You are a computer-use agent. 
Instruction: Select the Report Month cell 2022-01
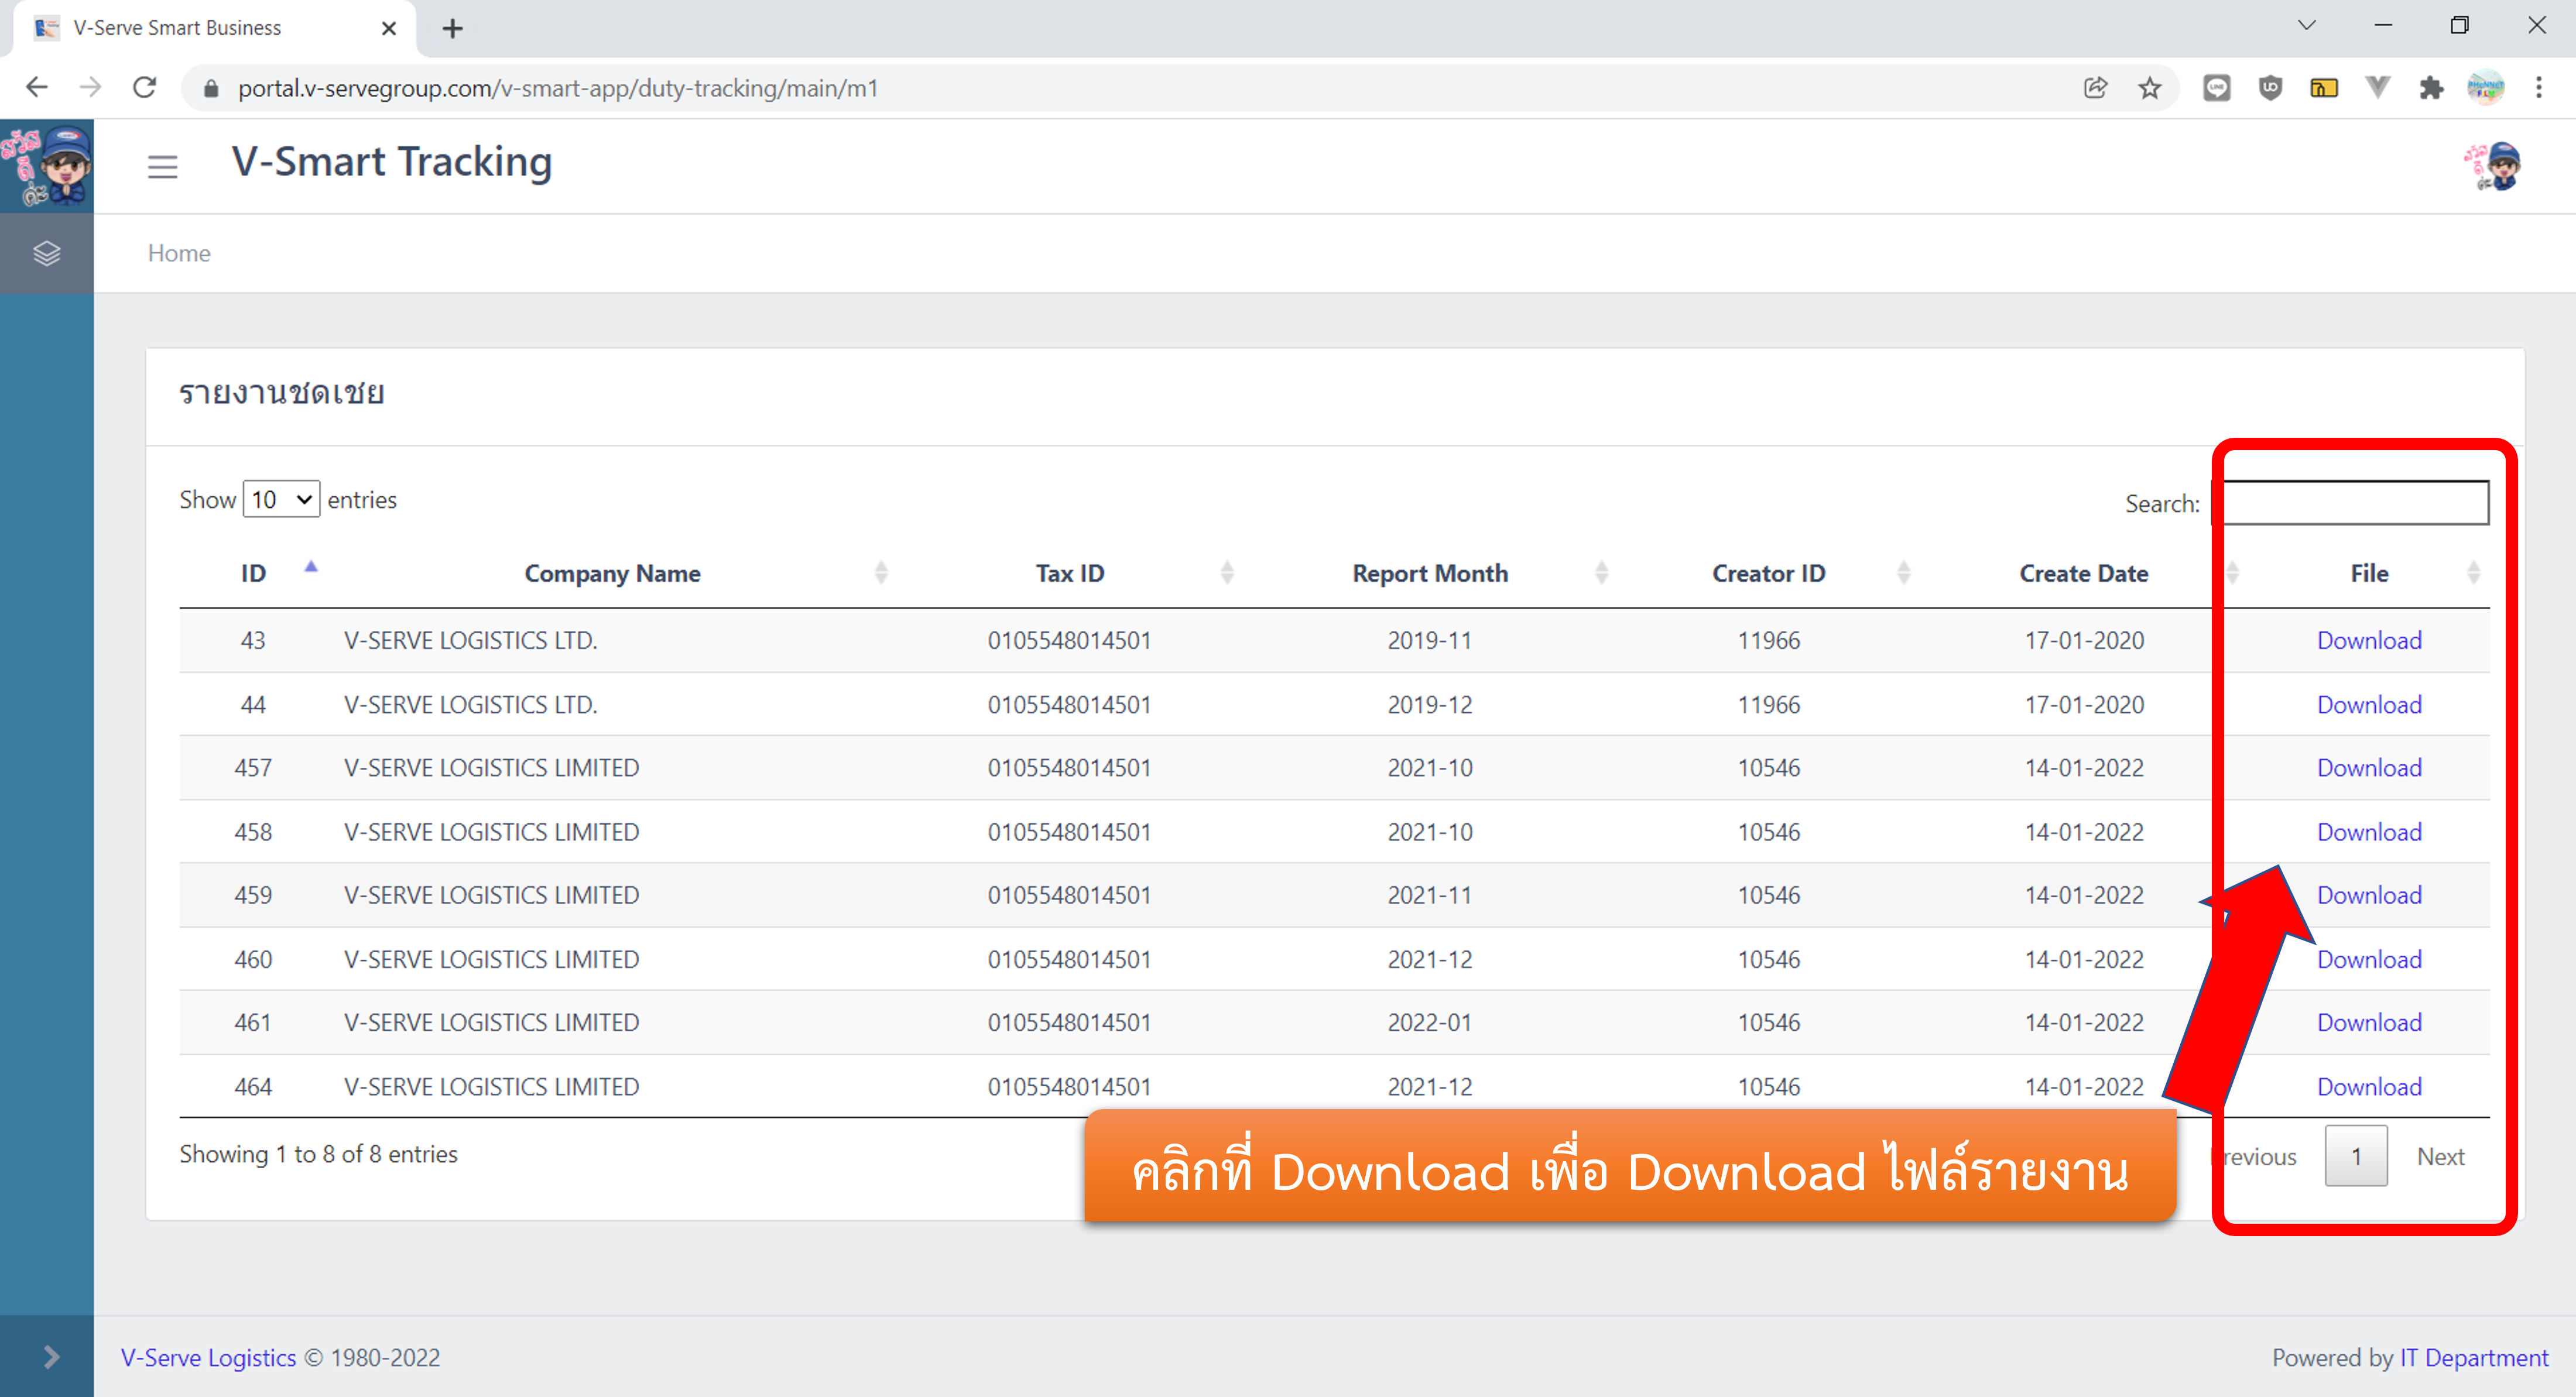(x=1430, y=1022)
